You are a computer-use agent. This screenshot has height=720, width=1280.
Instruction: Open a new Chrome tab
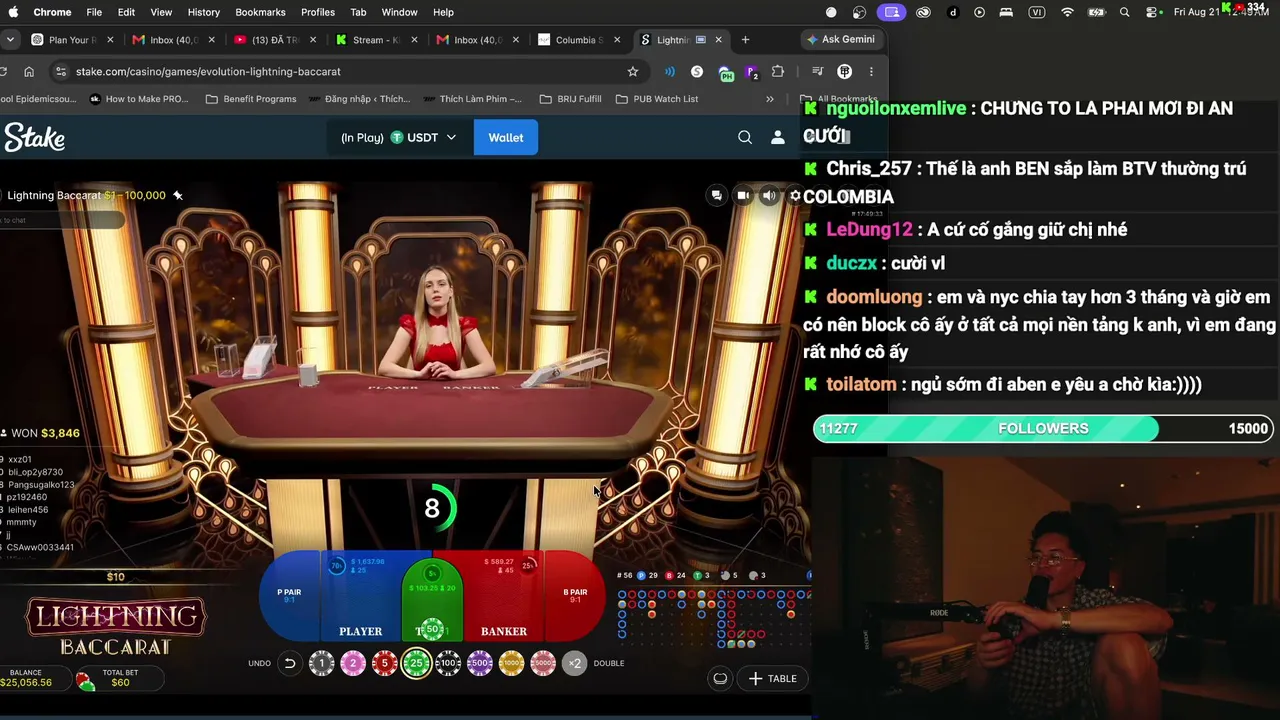745,40
